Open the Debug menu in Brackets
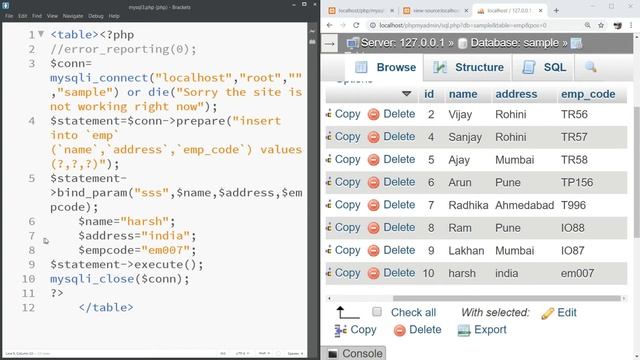 pos(96,16)
